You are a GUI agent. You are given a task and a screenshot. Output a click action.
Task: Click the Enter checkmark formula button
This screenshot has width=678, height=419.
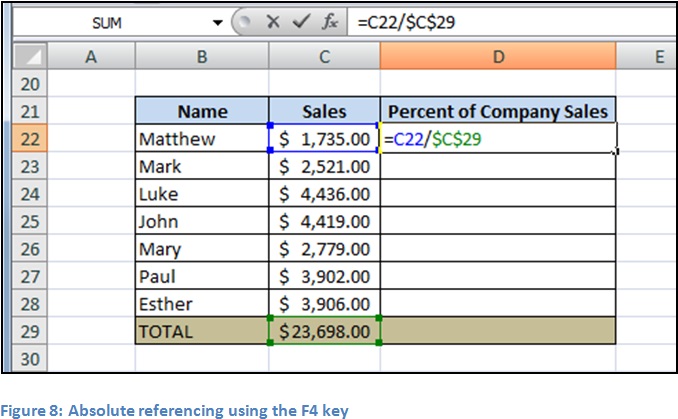(301, 22)
